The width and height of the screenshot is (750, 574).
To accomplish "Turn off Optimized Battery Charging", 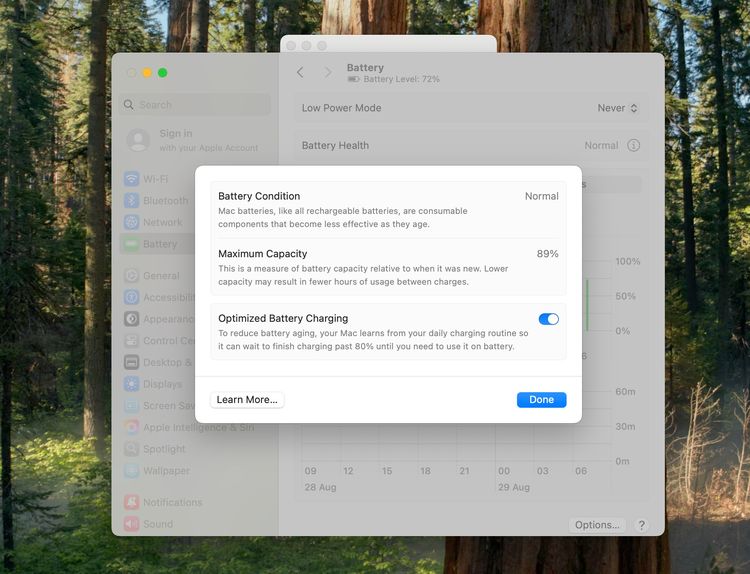I will click(x=548, y=319).
